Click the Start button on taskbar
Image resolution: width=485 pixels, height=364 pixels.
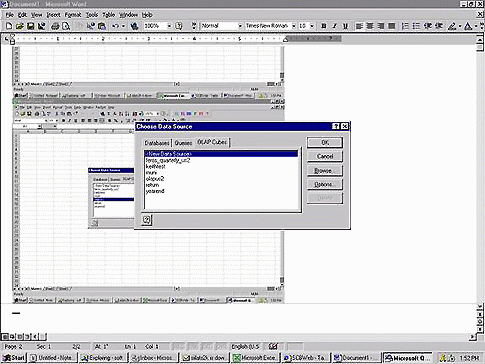[14, 358]
